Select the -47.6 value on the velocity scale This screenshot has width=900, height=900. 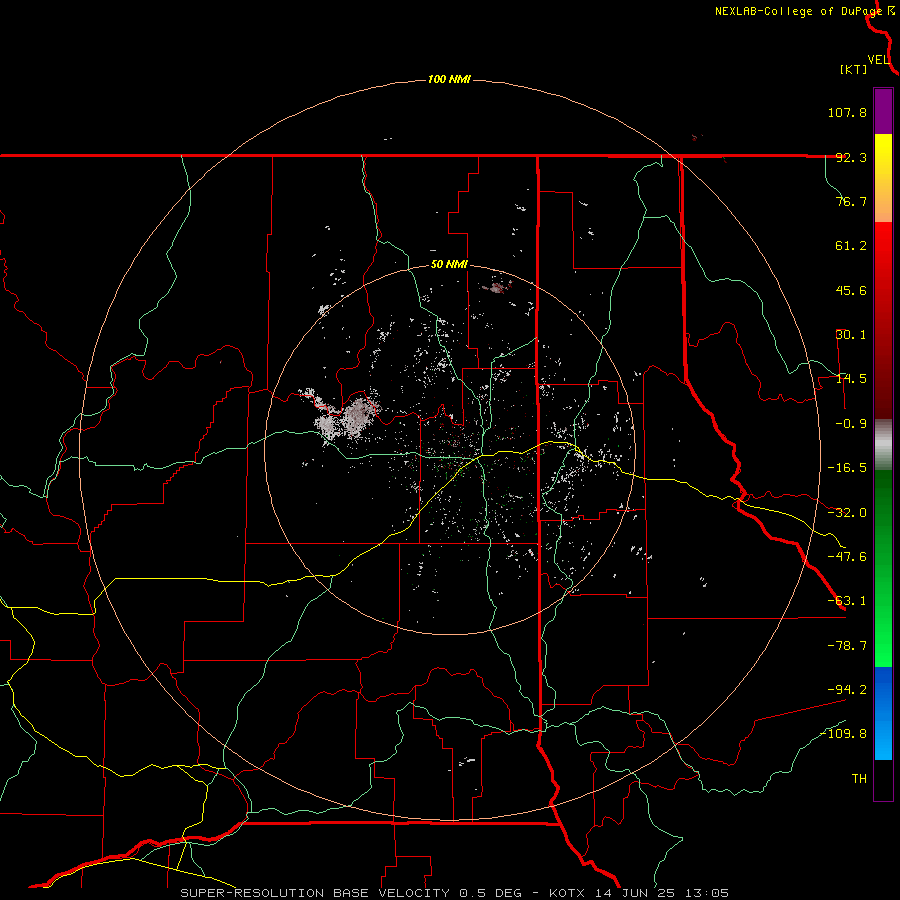pyautogui.click(x=847, y=557)
